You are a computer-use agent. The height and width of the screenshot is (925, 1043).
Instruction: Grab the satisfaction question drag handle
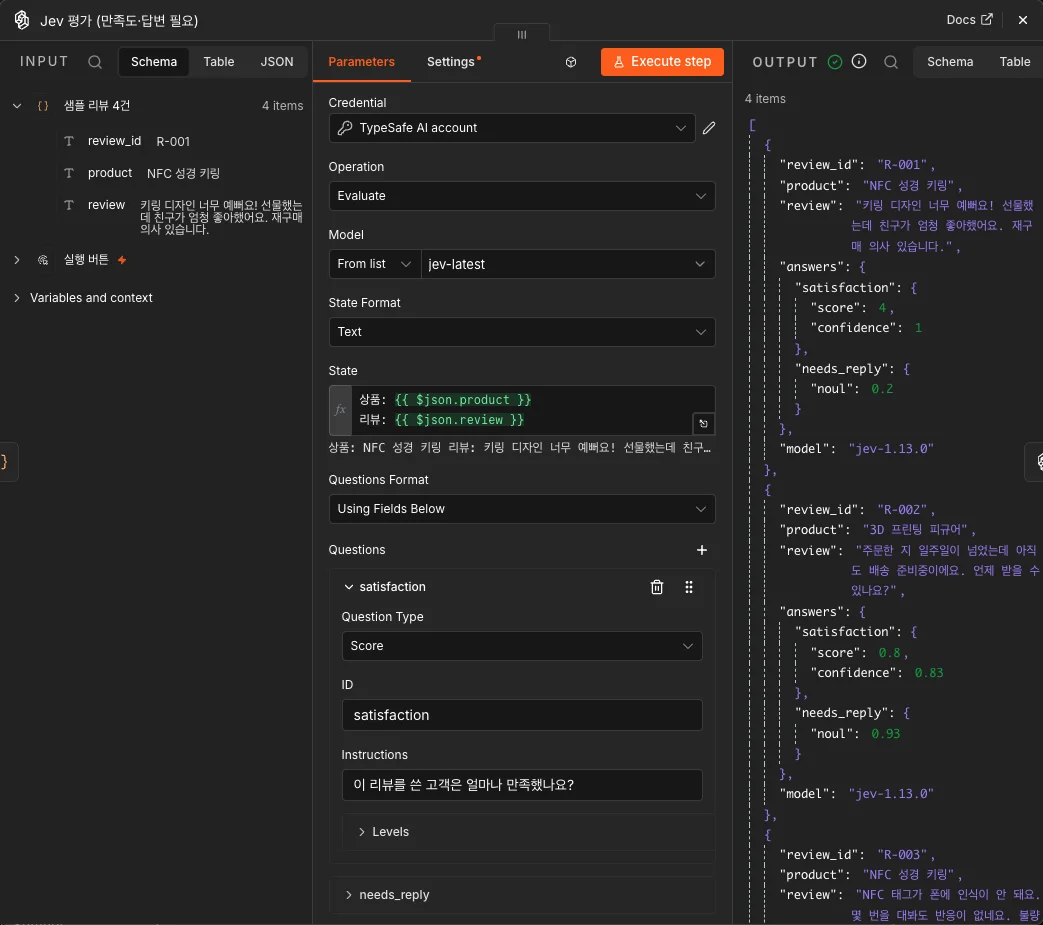(x=689, y=587)
